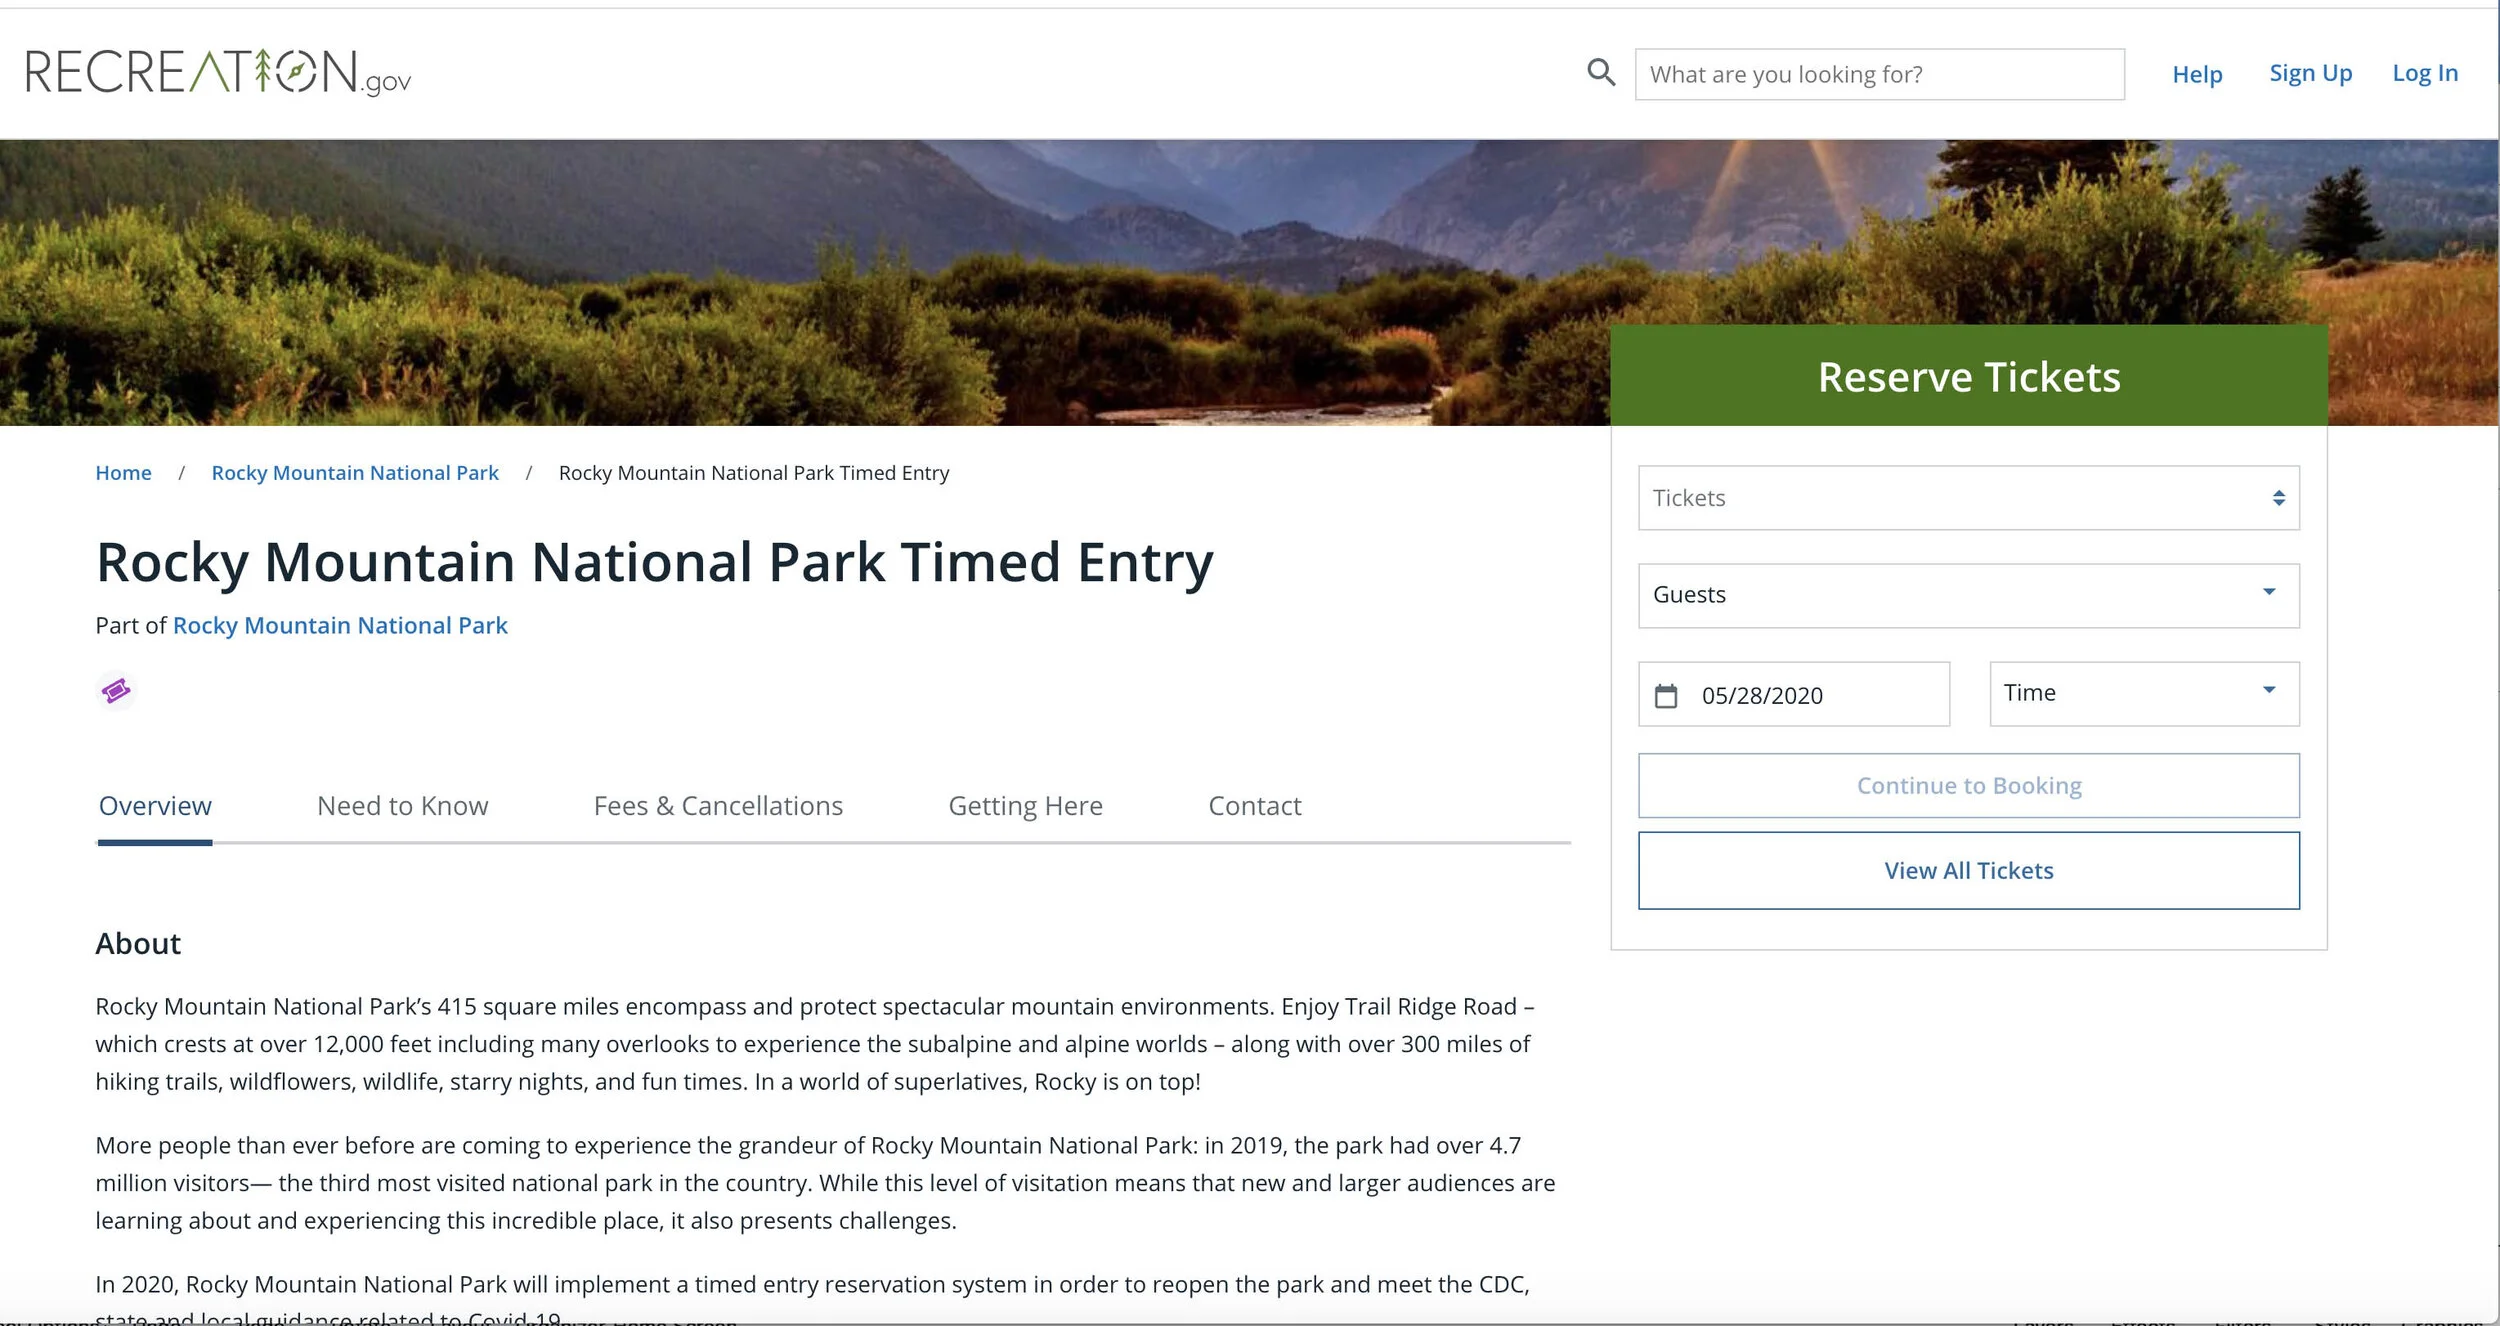Click the Home breadcrumb link
Viewport: 2500px width, 1326px height.
click(x=123, y=473)
